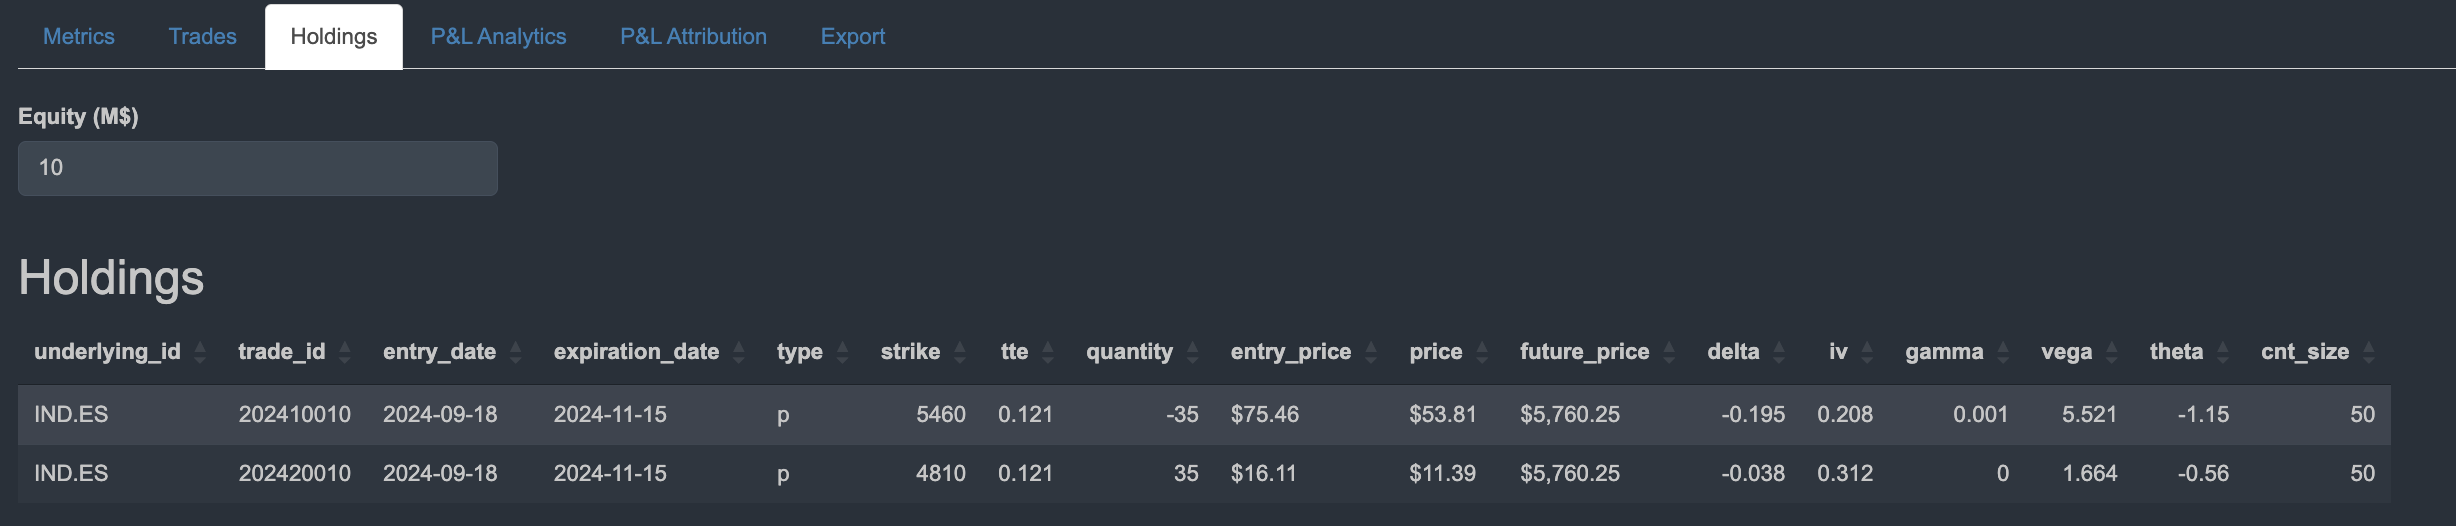
Task: Open the Export tab
Action: click(853, 37)
